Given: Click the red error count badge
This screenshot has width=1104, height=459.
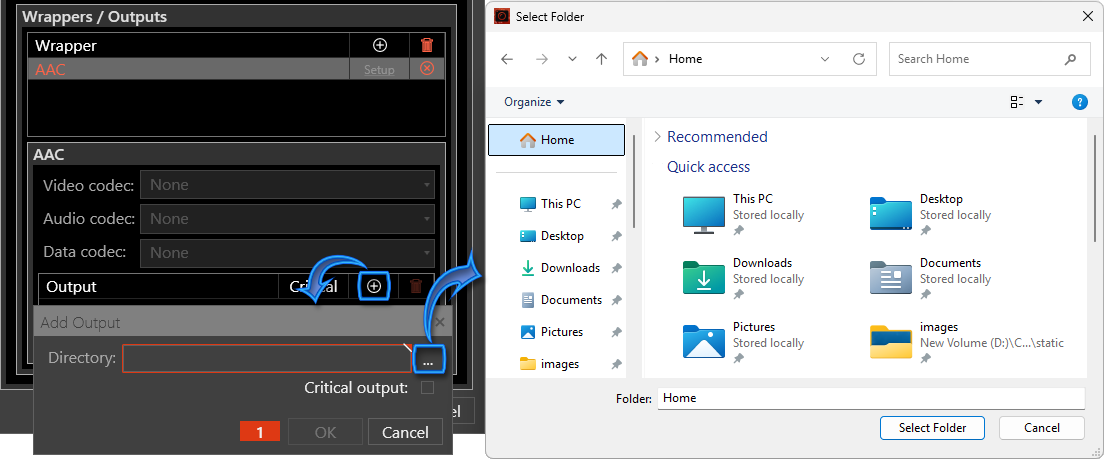Looking at the screenshot, I should click(260, 432).
